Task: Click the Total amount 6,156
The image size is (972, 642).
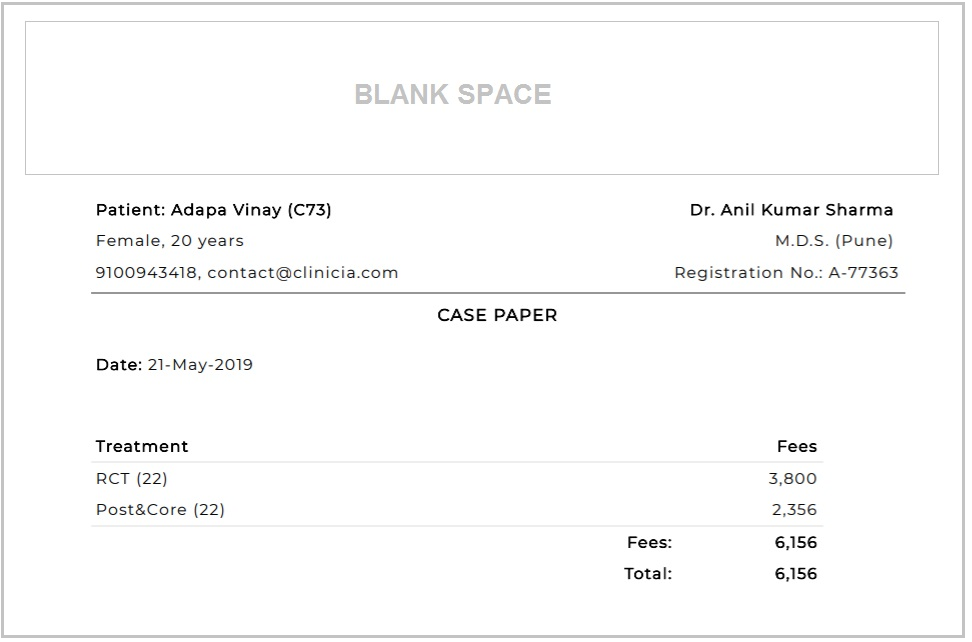Action: coord(796,574)
